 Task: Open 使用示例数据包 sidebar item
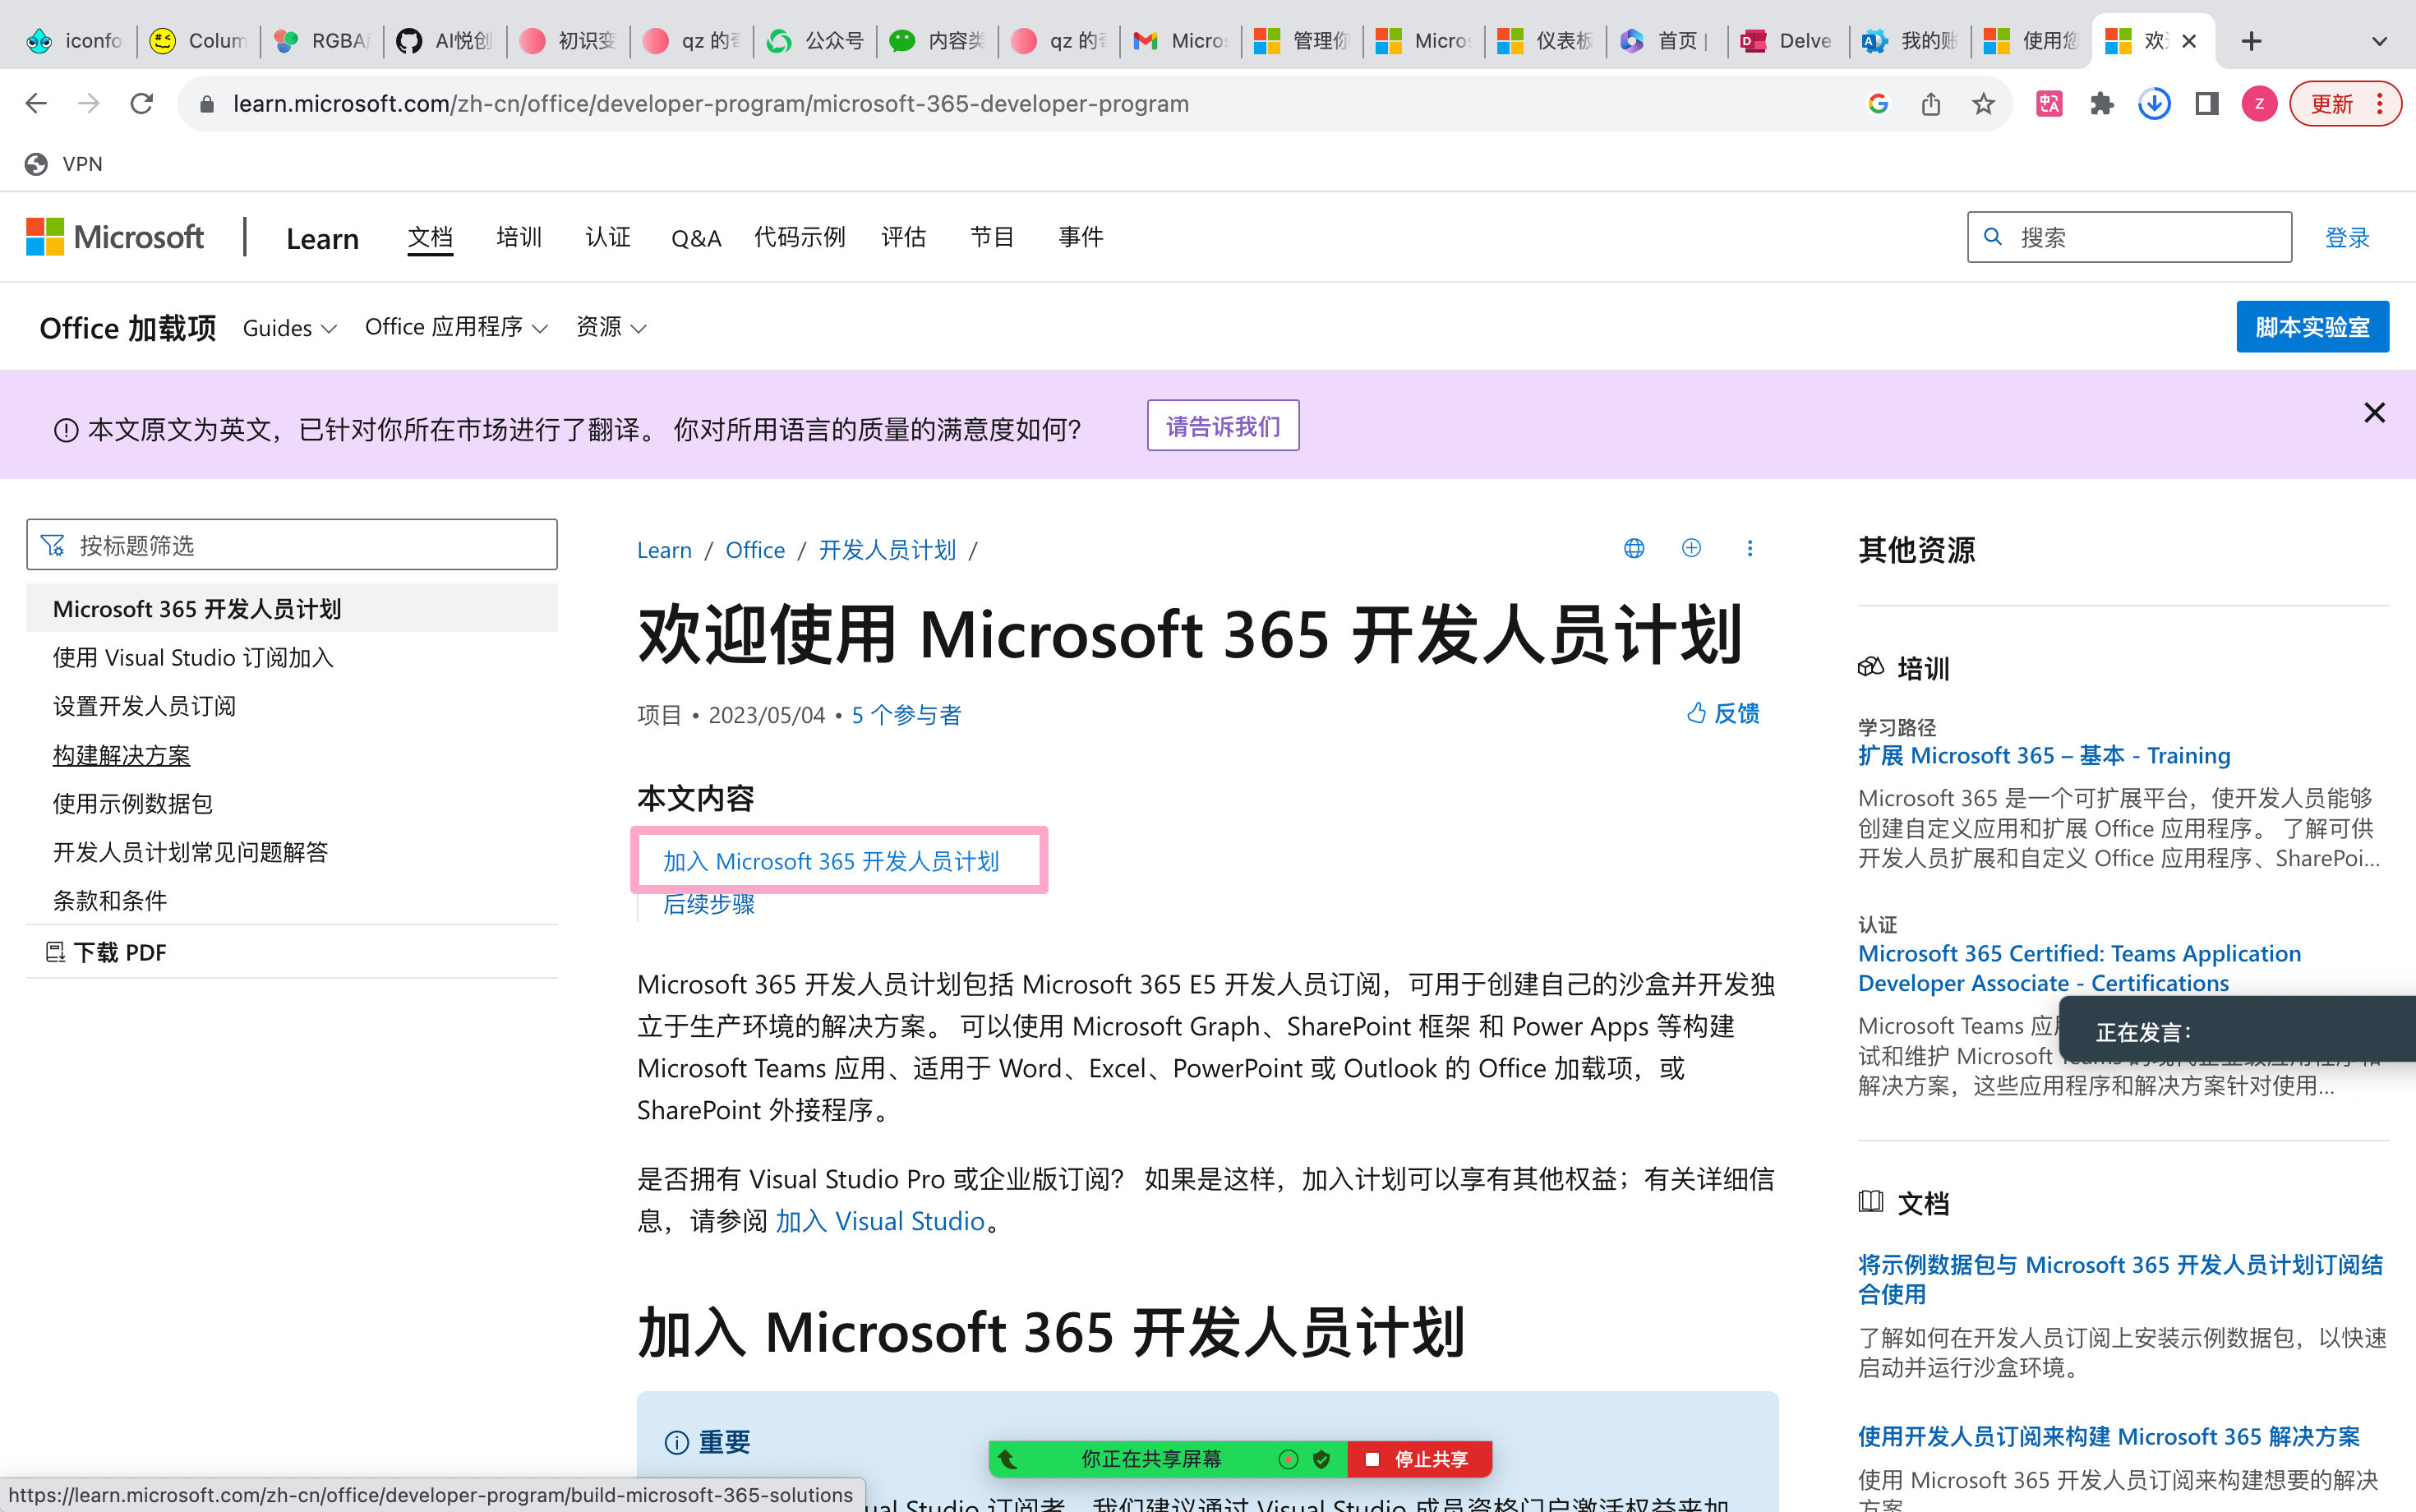(132, 803)
